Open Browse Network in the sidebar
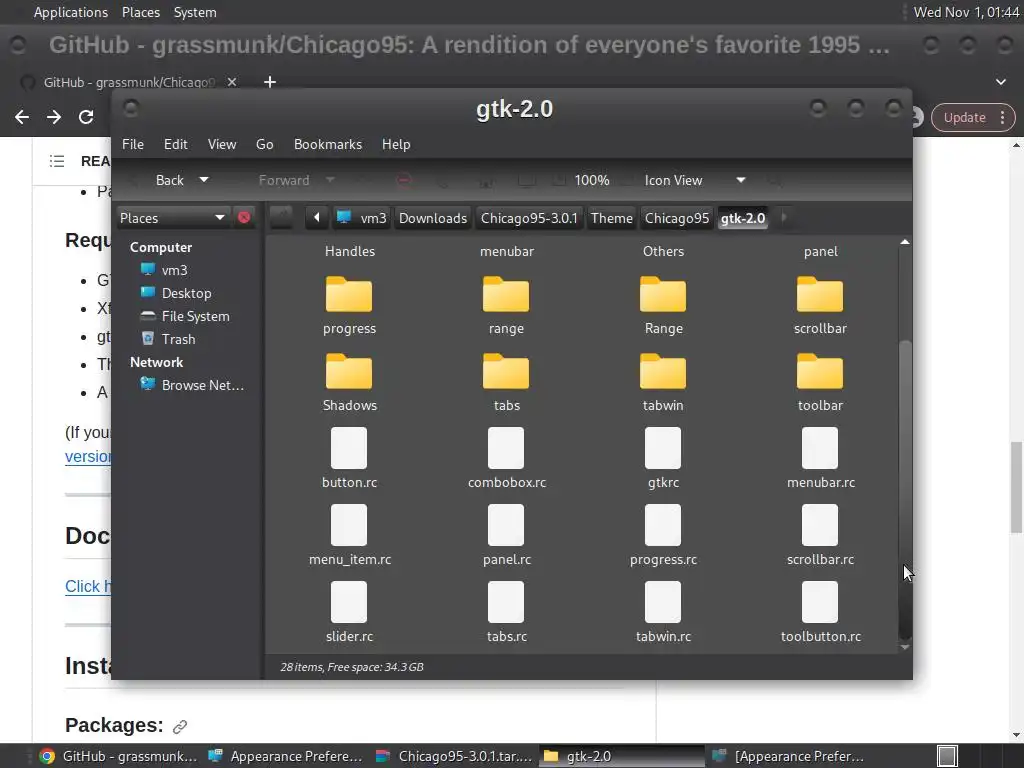Image resolution: width=1024 pixels, height=768 pixels. click(x=192, y=385)
